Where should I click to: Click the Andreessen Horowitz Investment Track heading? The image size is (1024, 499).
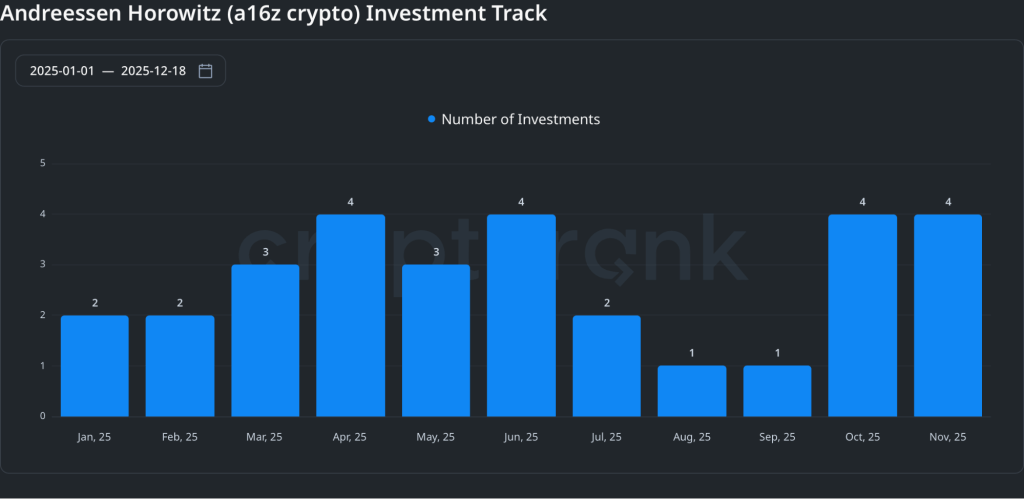(x=273, y=14)
